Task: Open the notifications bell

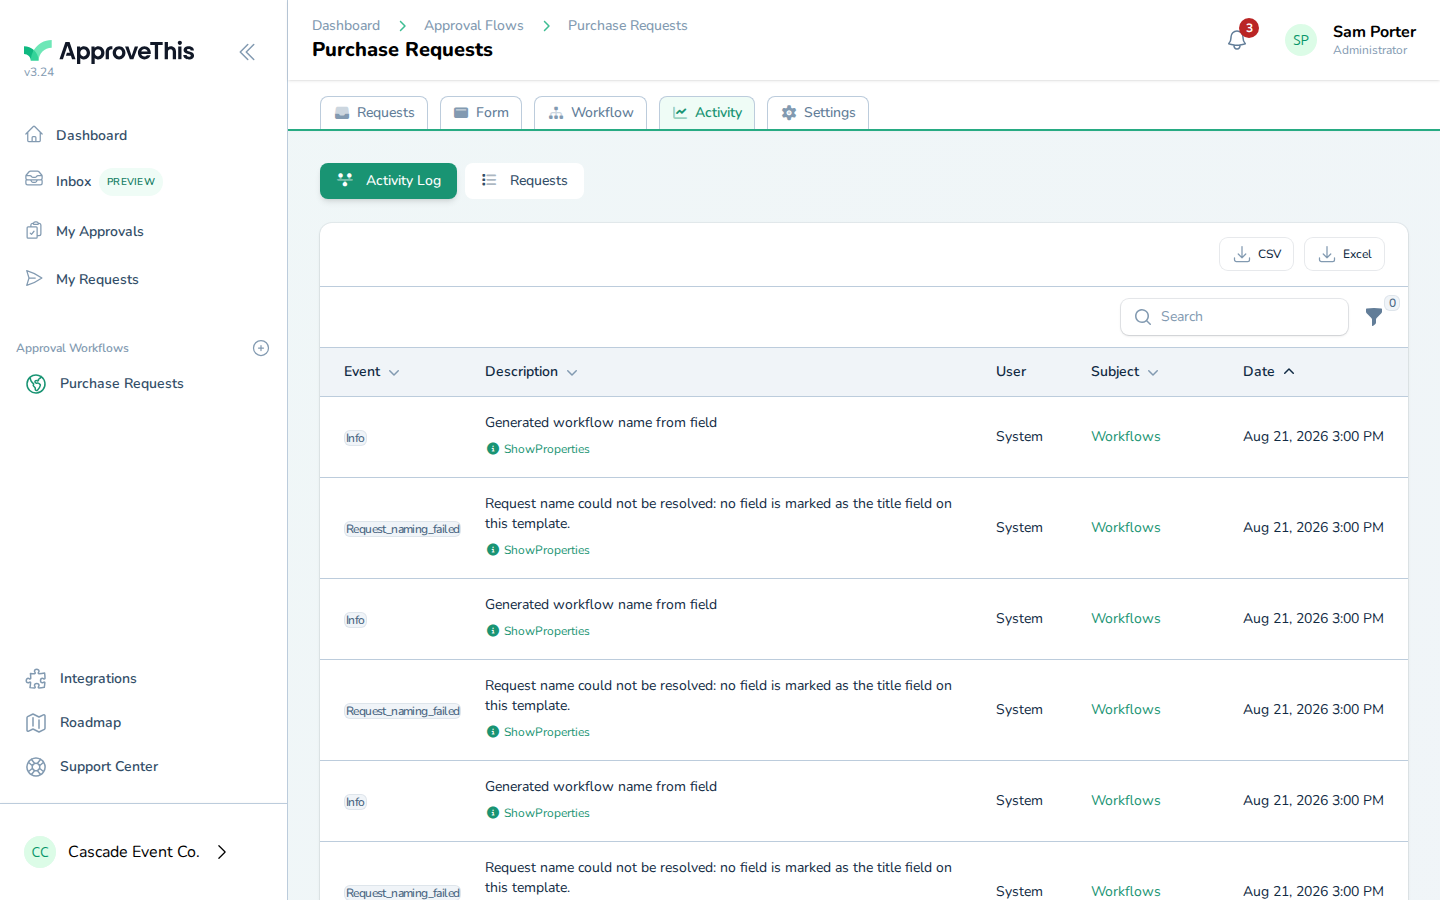Action: click(x=1237, y=40)
